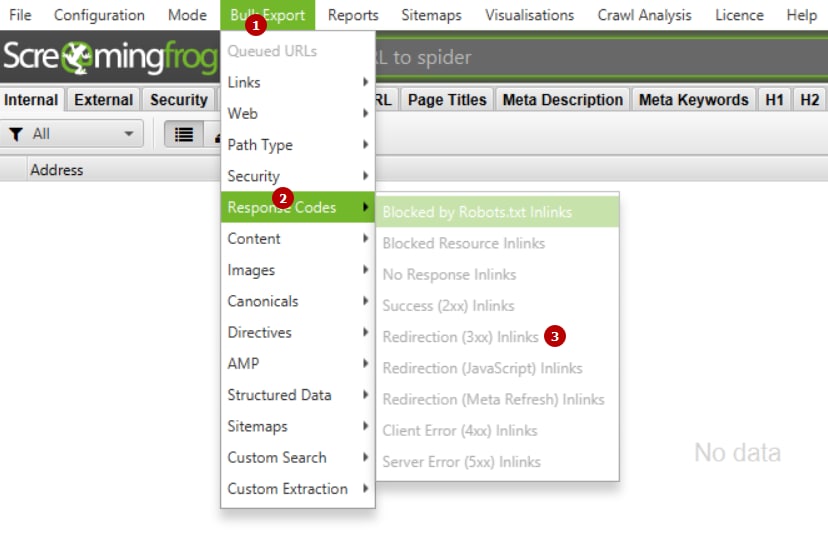Open the Visualisations menu
The image size is (828, 539).
coord(529,15)
